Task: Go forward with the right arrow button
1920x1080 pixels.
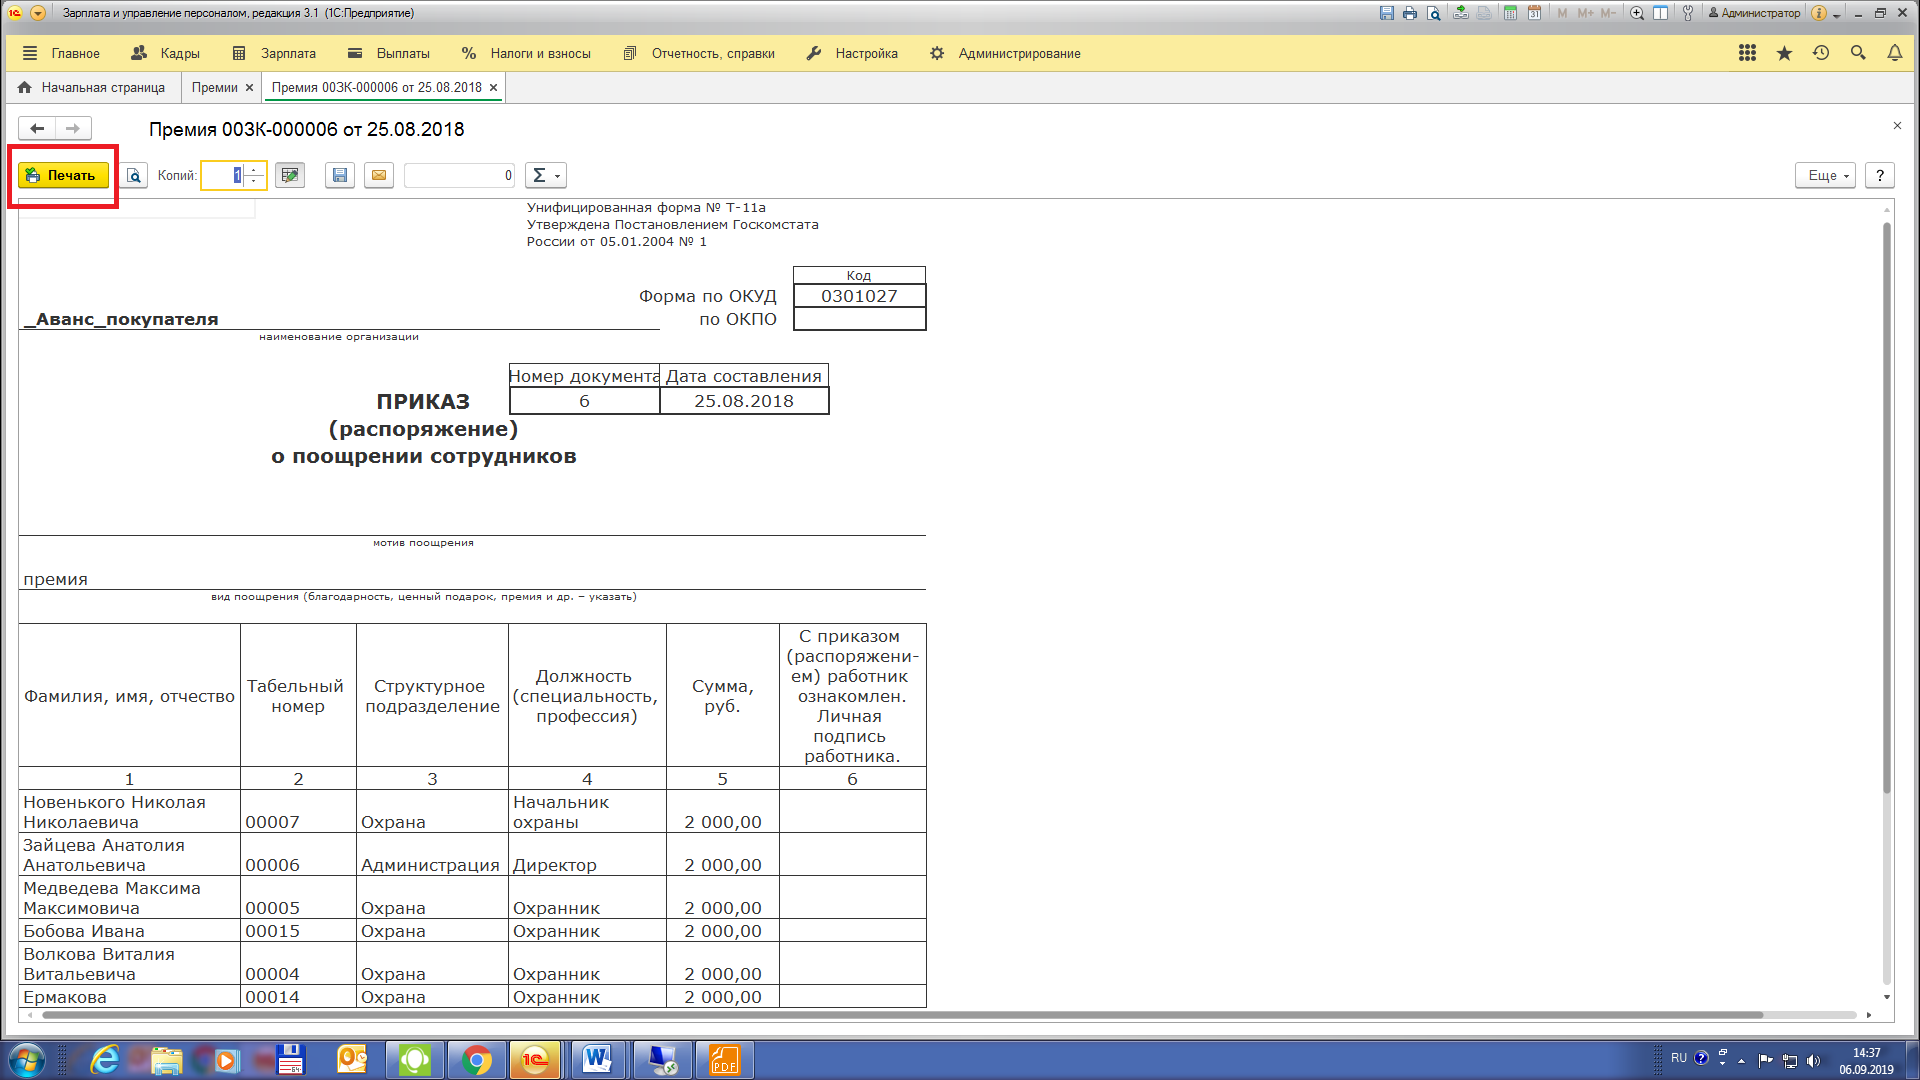Action: (x=73, y=128)
